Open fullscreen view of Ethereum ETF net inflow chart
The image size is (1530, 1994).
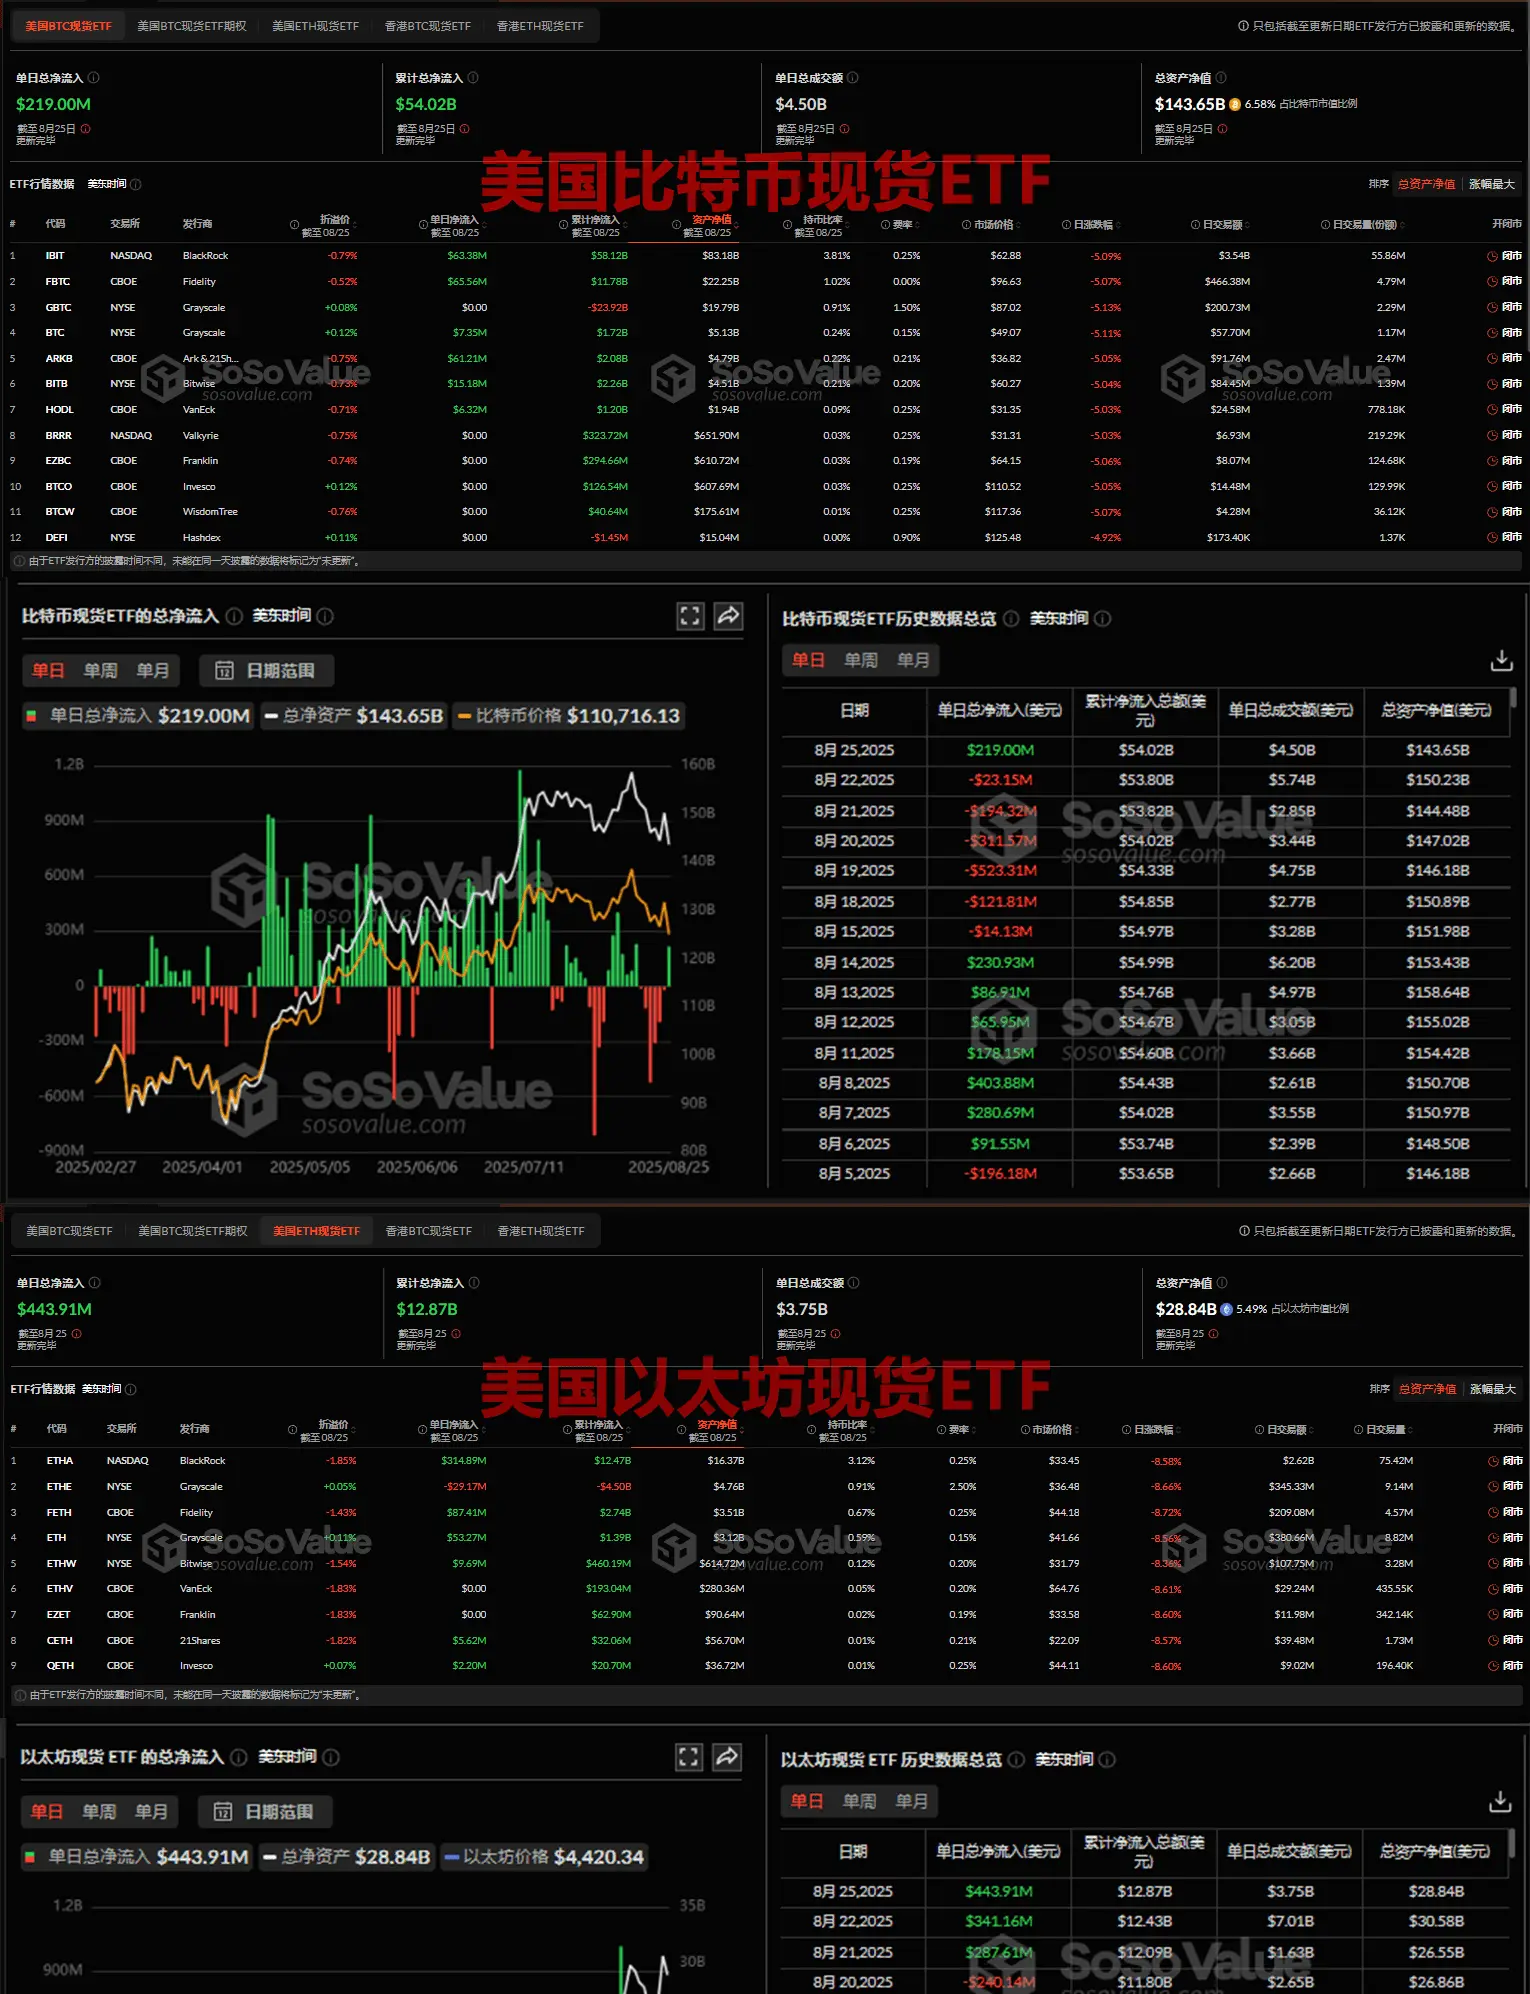pyautogui.click(x=689, y=1757)
